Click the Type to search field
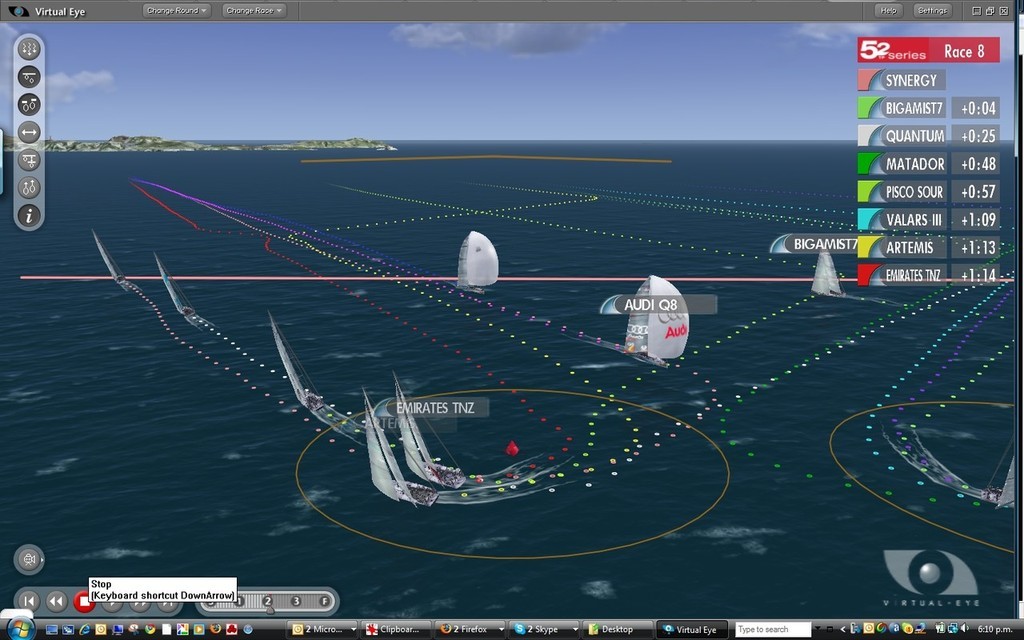This screenshot has width=1024, height=640. pyautogui.click(x=773, y=630)
